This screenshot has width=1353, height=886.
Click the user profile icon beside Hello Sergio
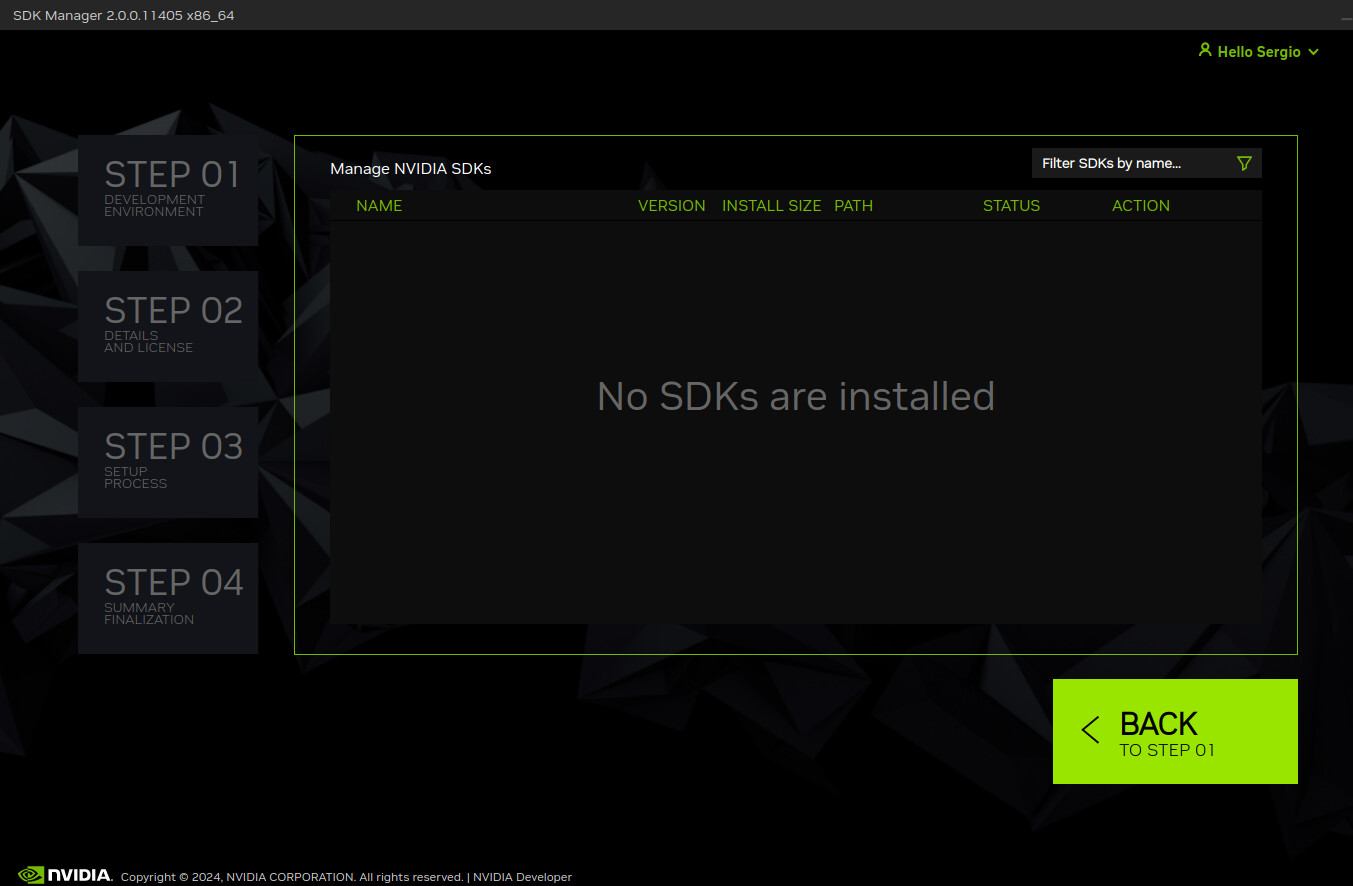click(1205, 50)
